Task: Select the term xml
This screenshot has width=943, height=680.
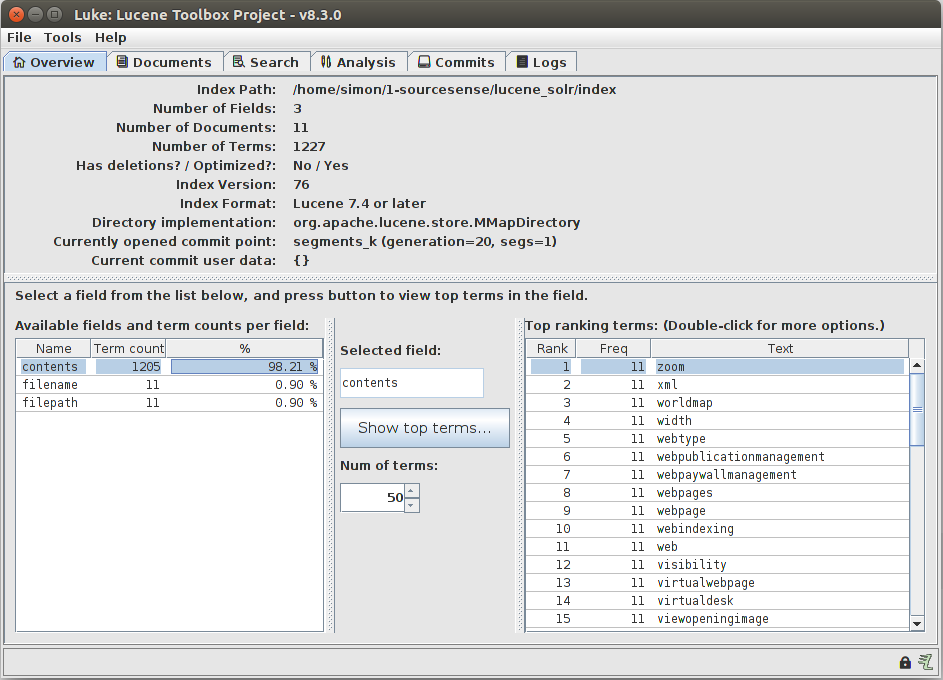Action: click(x=717, y=385)
